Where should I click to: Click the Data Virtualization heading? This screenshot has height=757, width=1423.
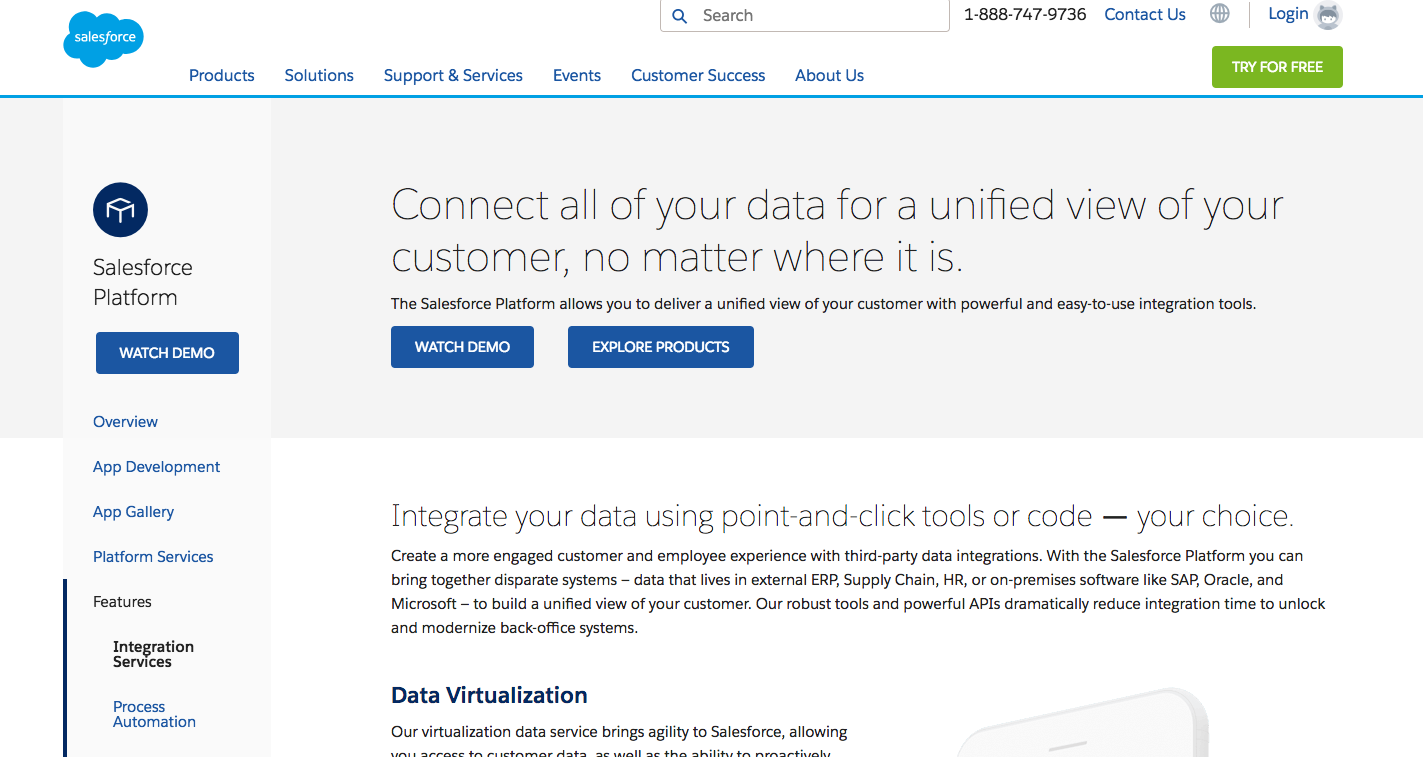pos(489,695)
